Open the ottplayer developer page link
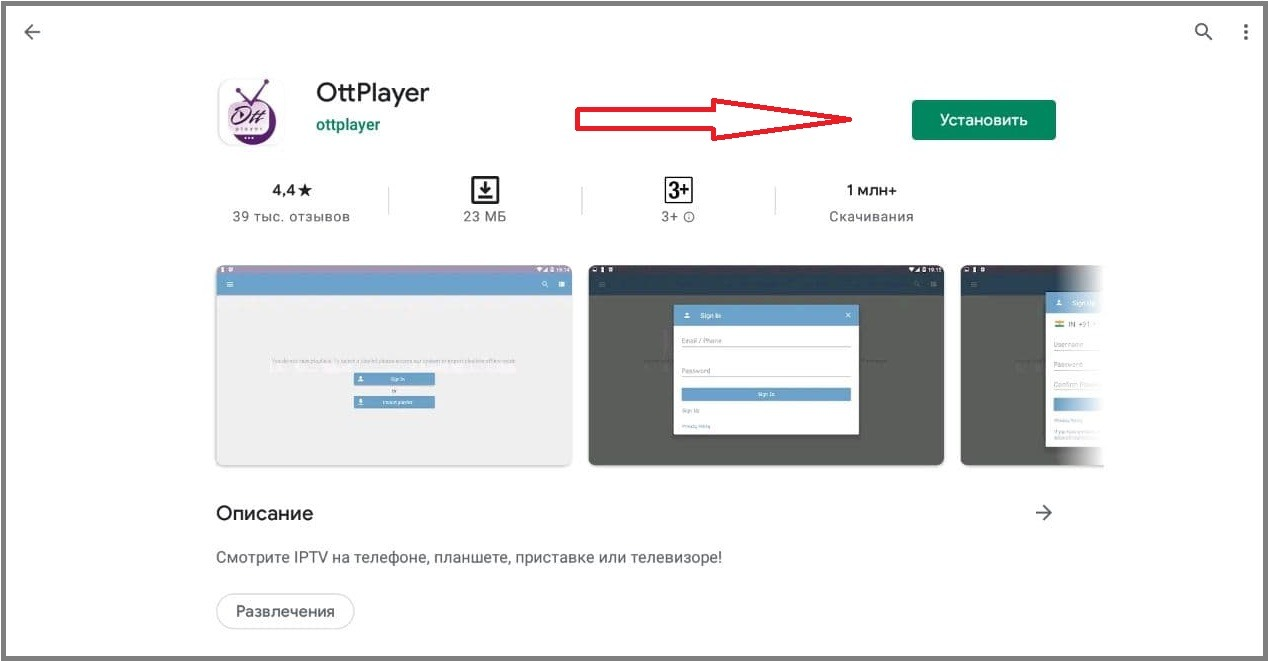Viewport: 1268px width, 661px height. click(348, 125)
